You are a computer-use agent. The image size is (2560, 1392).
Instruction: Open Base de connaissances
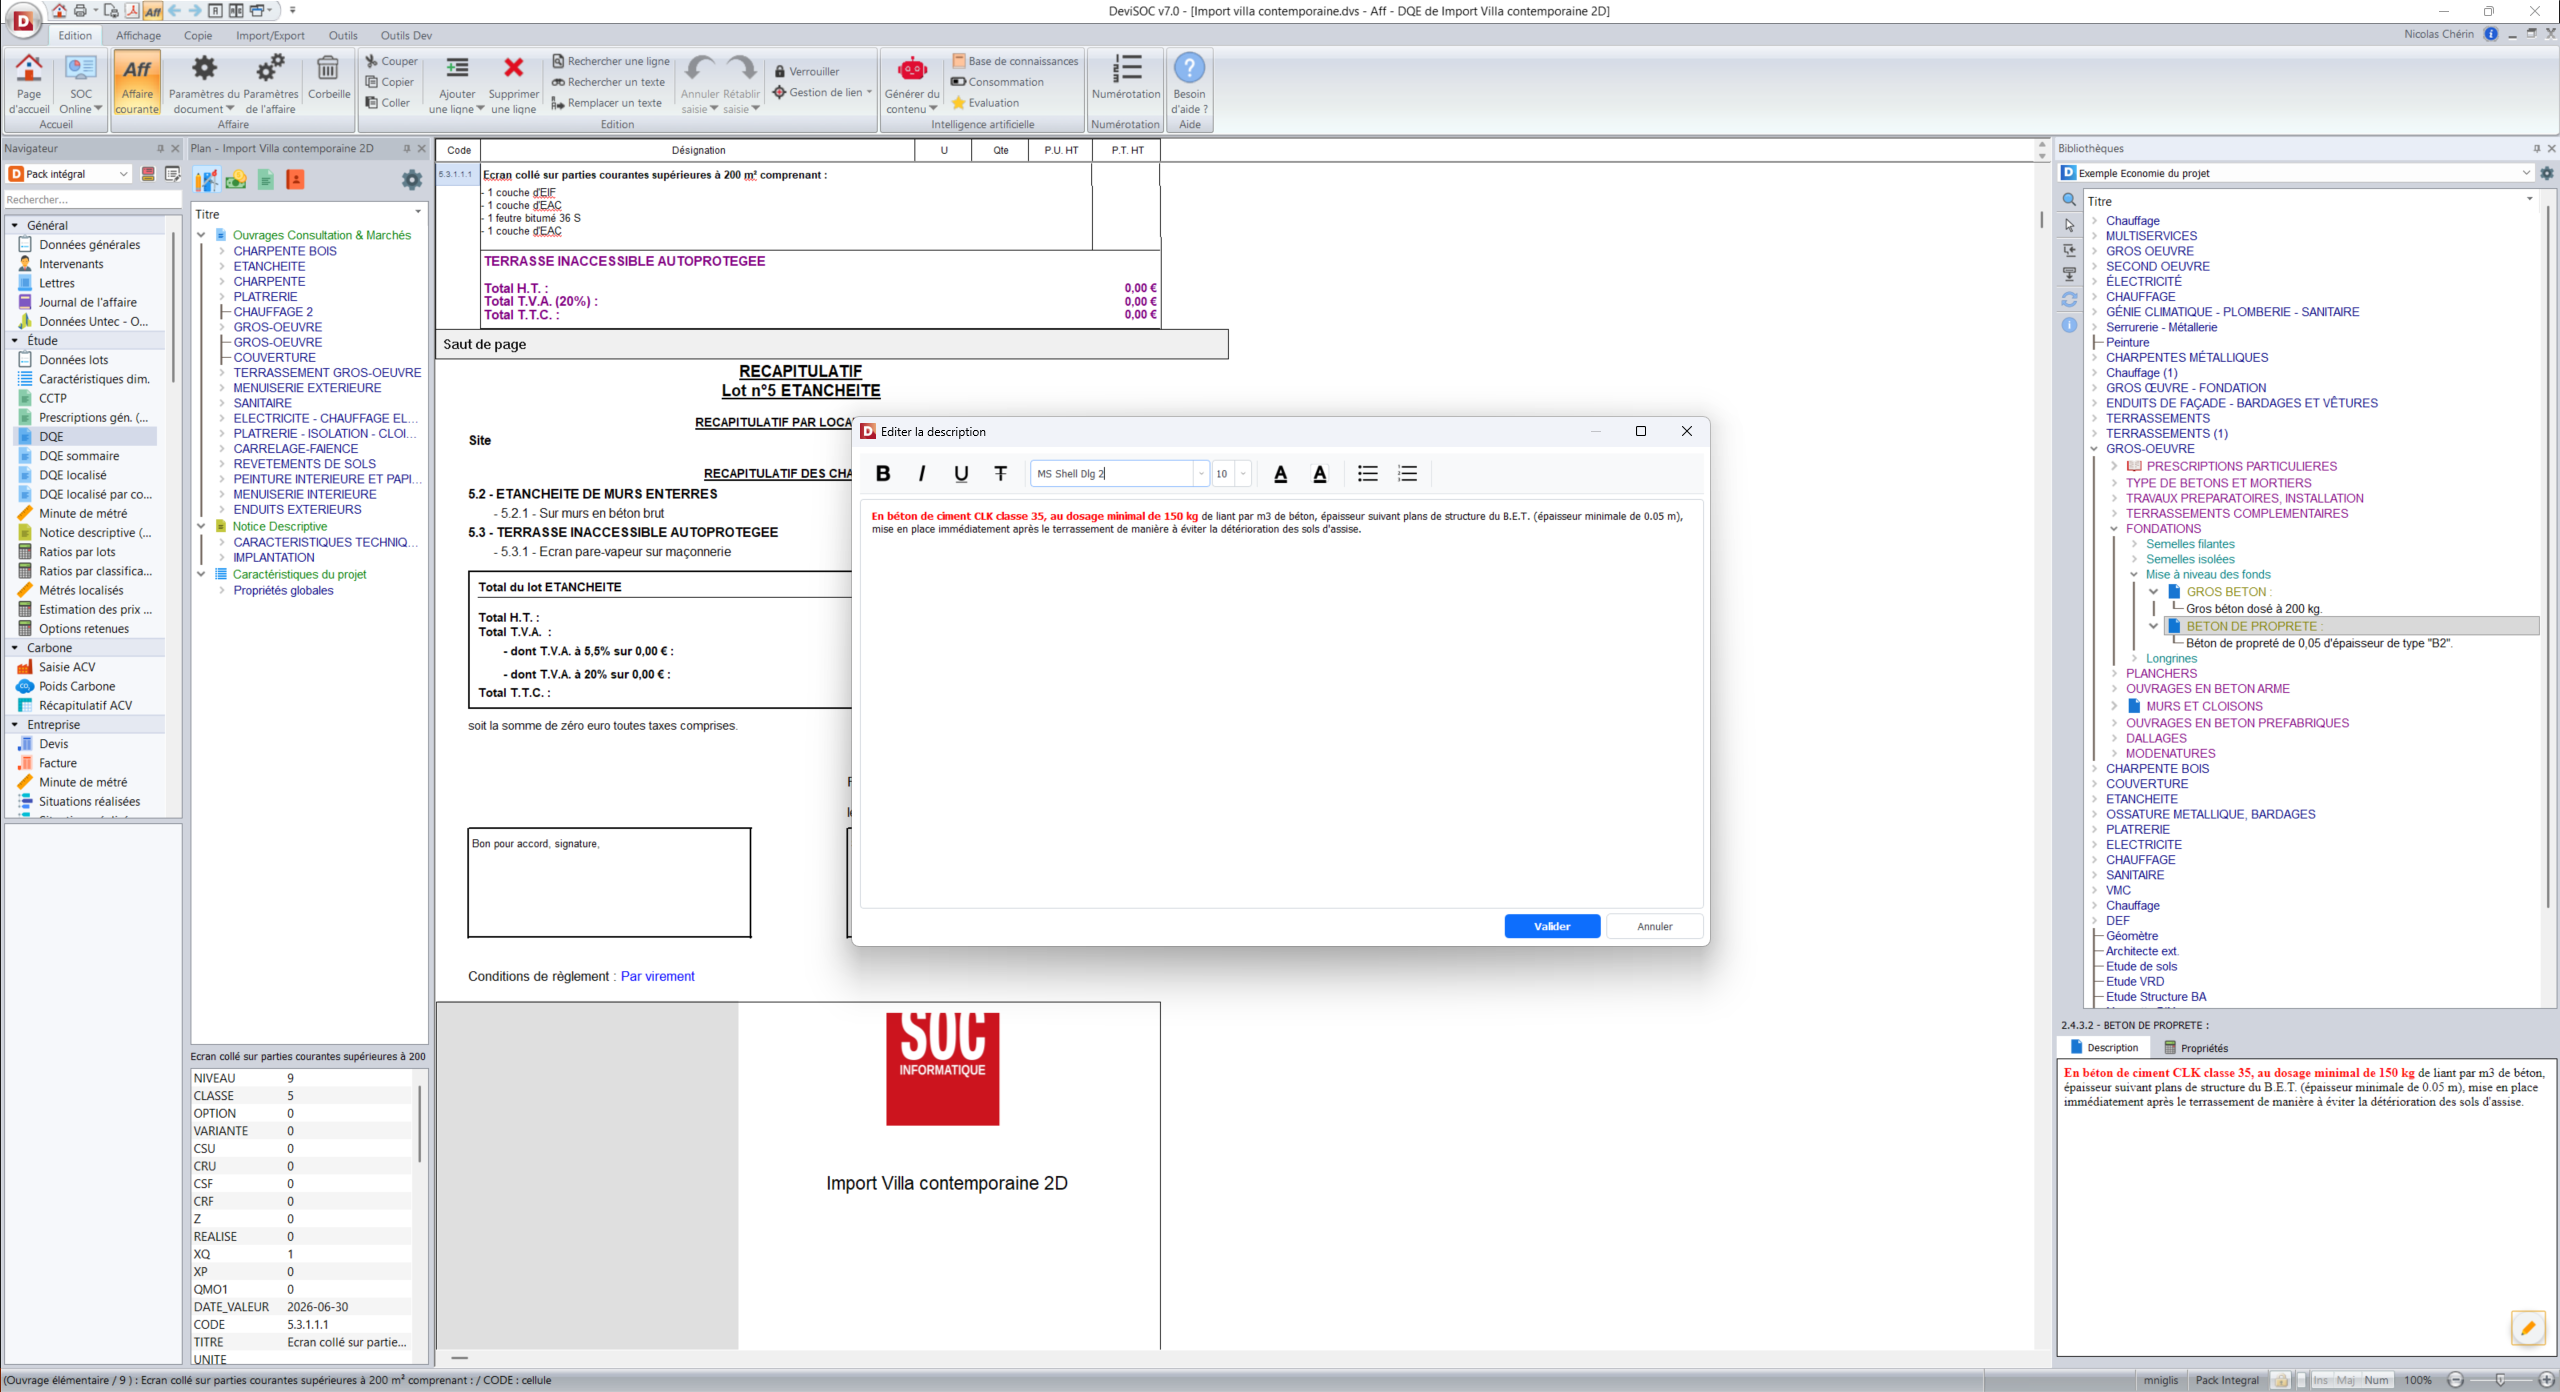click(1015, 62)
